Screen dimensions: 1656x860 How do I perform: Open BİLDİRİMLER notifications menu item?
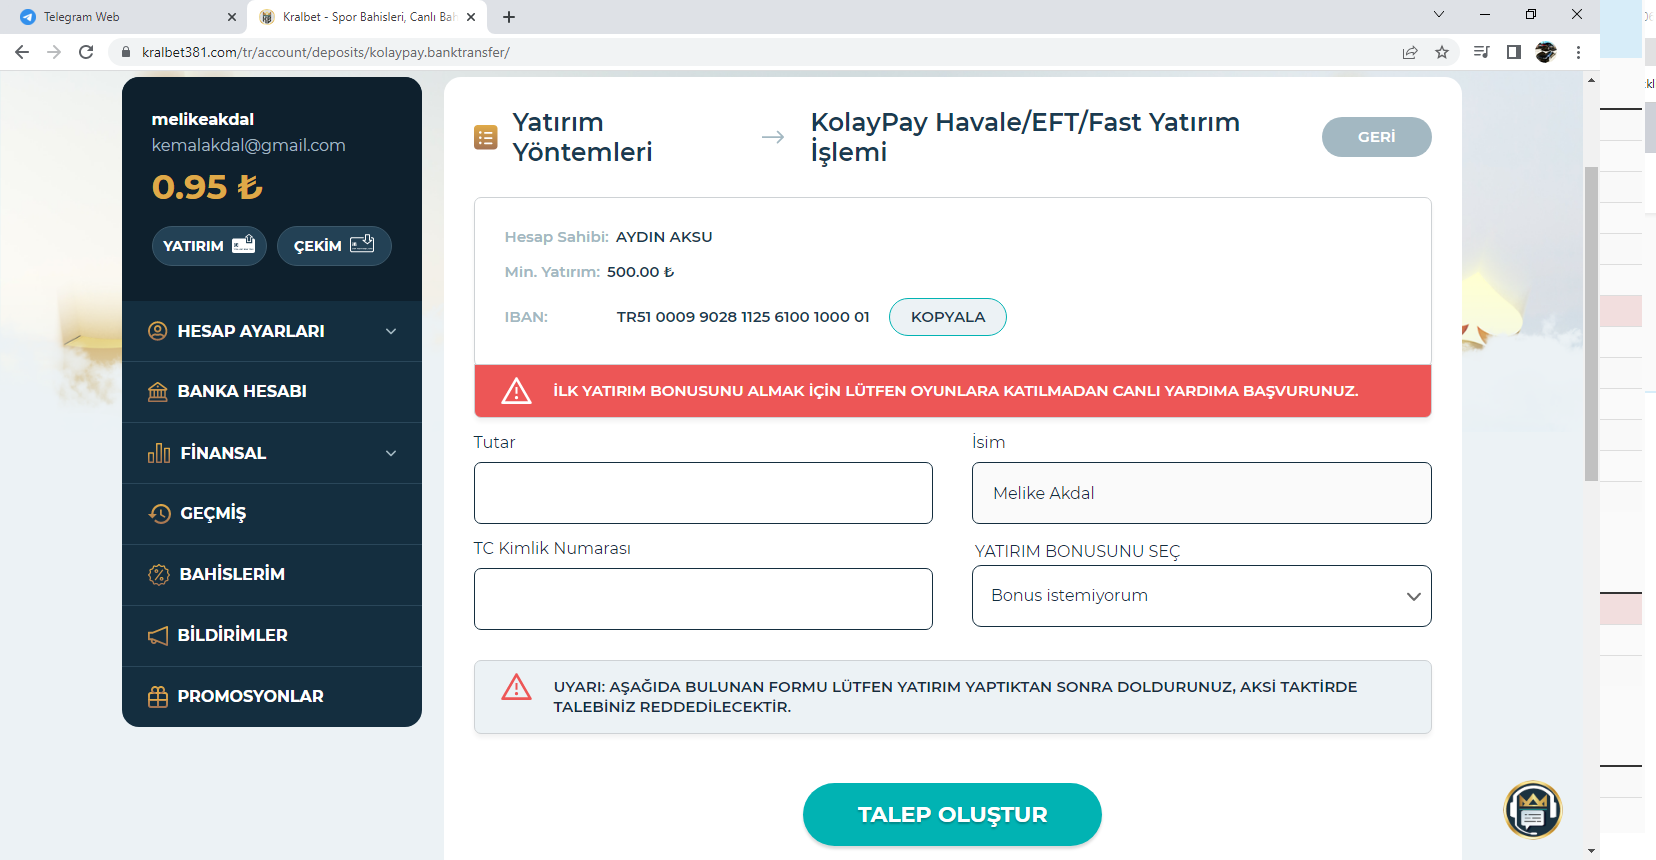[x=272, y=636]
